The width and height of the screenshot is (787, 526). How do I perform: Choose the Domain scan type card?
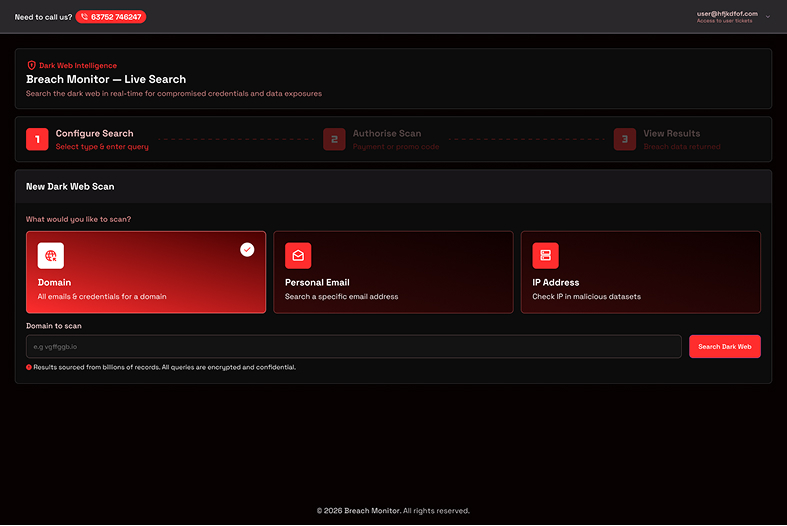[x=146, y=272]
